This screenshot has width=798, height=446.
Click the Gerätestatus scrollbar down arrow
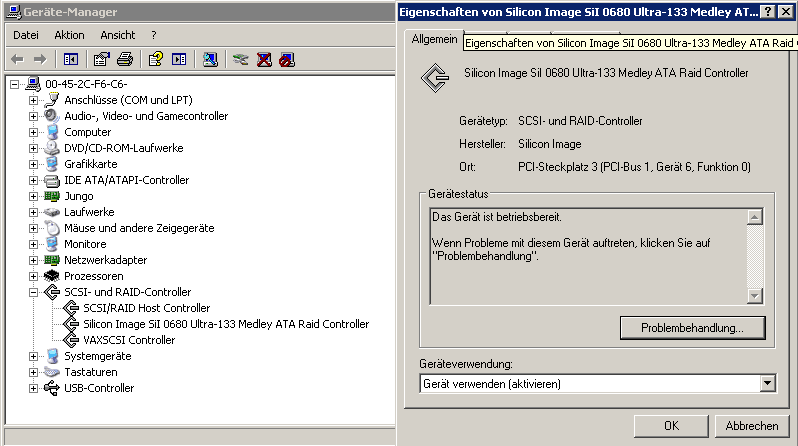[755, 296]
